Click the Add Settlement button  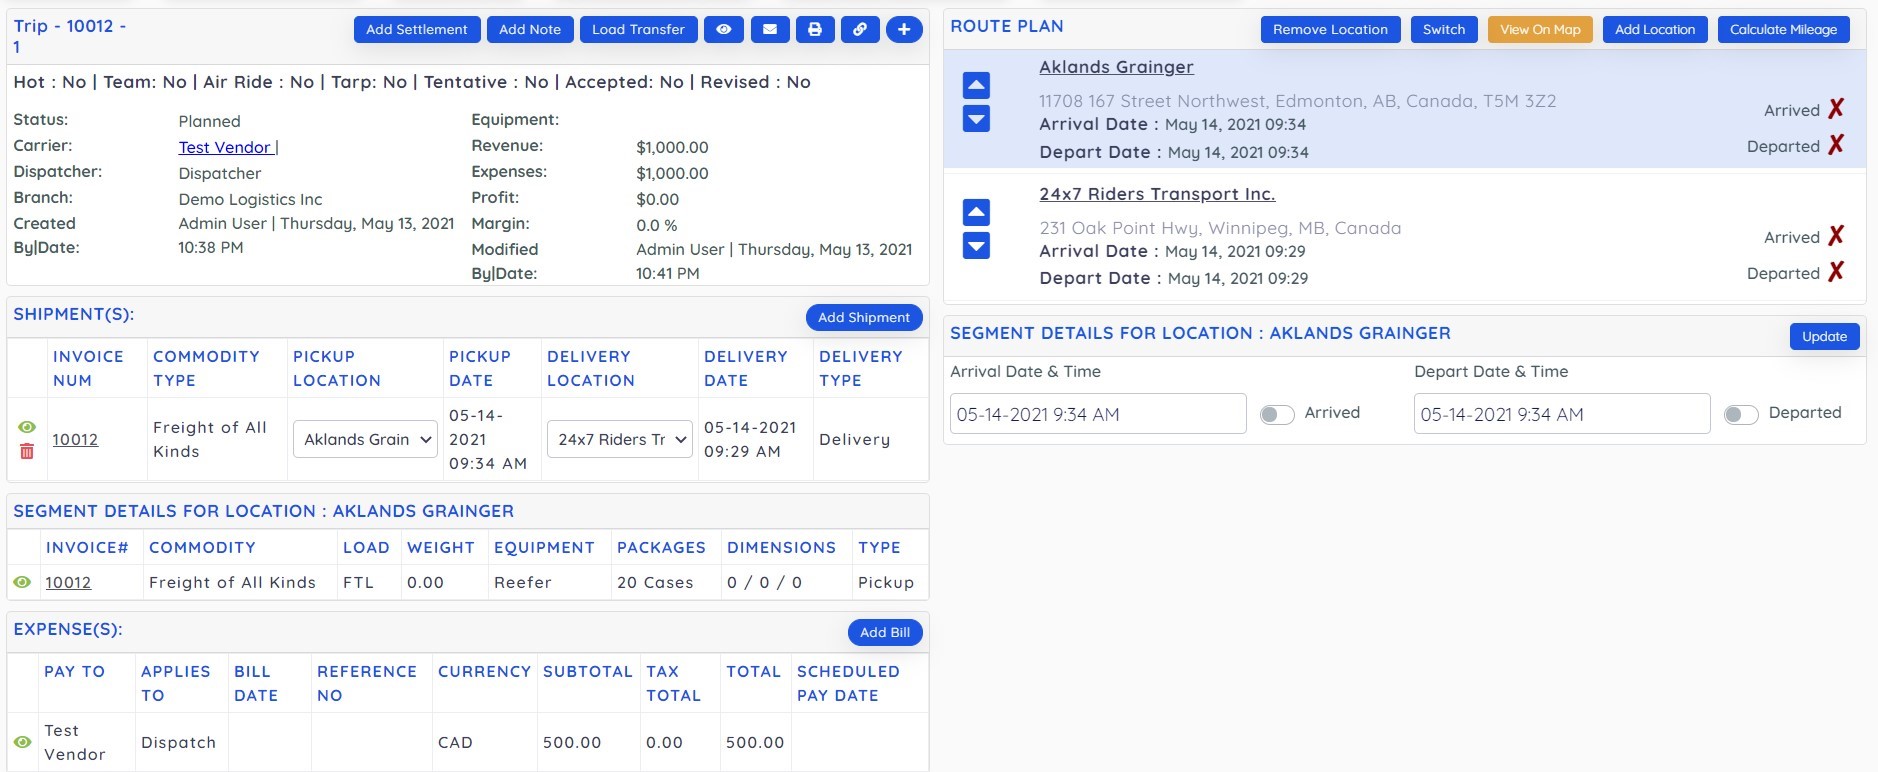[x=416, y=30]
